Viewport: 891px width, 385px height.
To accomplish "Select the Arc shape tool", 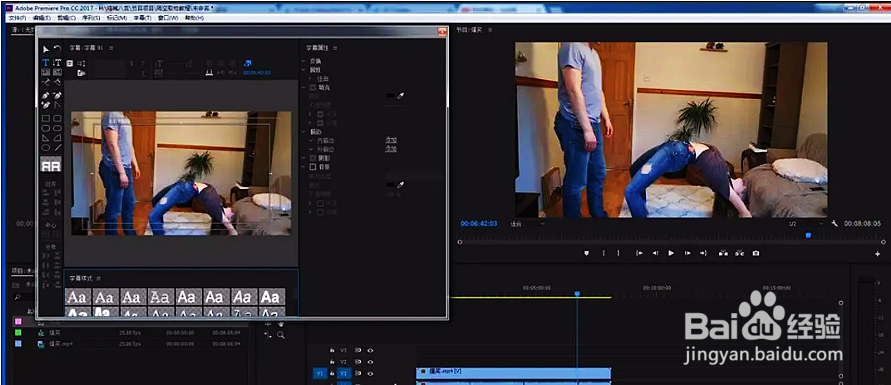I will pos(57,137).
